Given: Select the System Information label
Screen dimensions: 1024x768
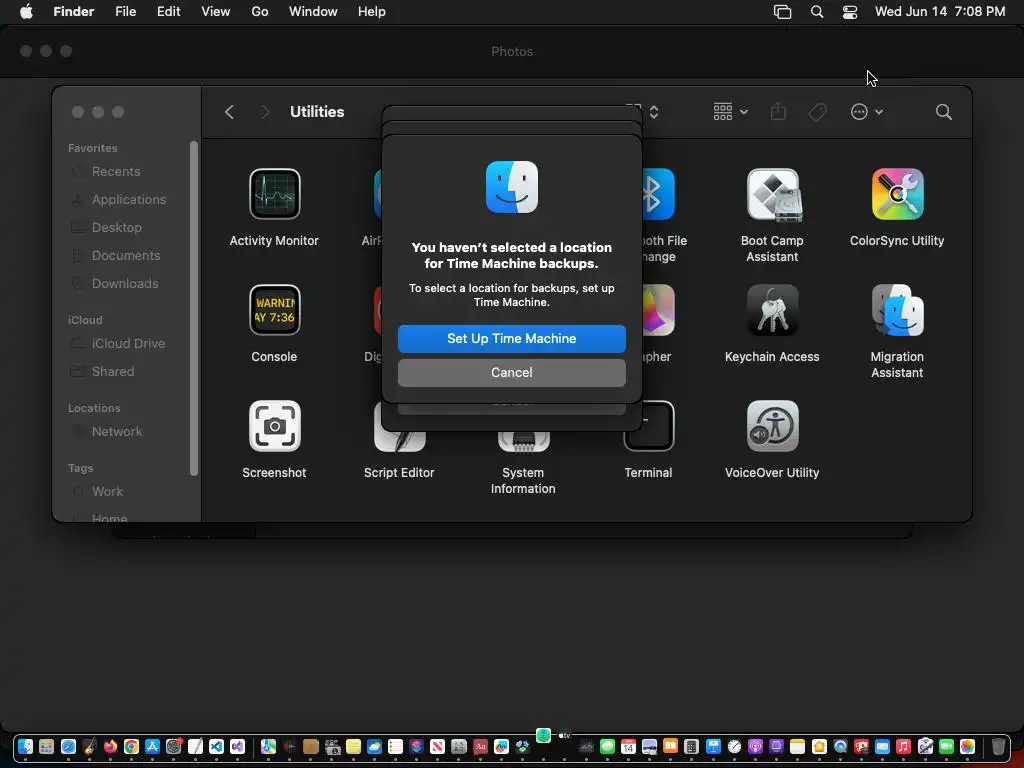Looking at the screenshot, I should 523,481.
